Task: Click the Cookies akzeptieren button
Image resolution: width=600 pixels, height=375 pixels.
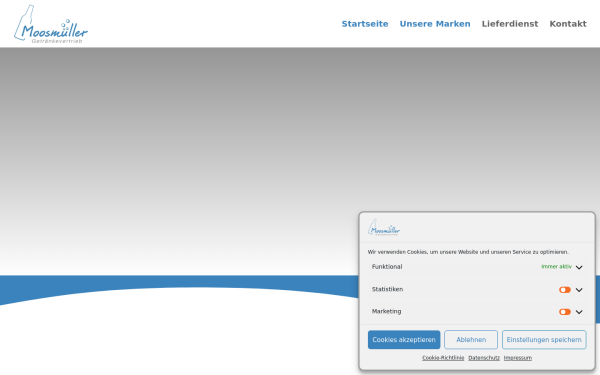Action: click(404, 340)
